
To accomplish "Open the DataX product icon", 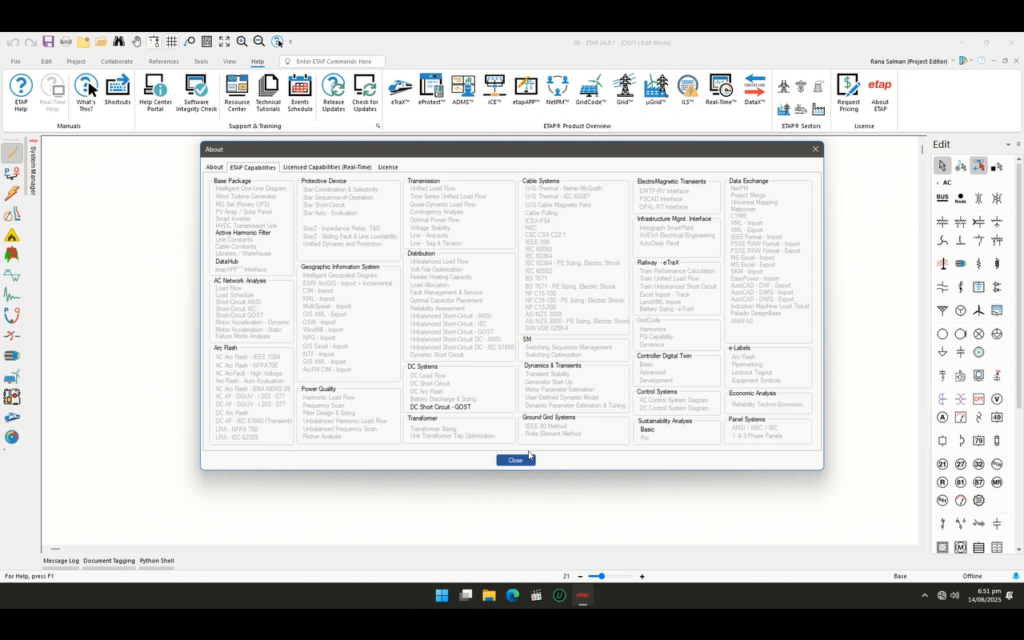I will point(755,91).
